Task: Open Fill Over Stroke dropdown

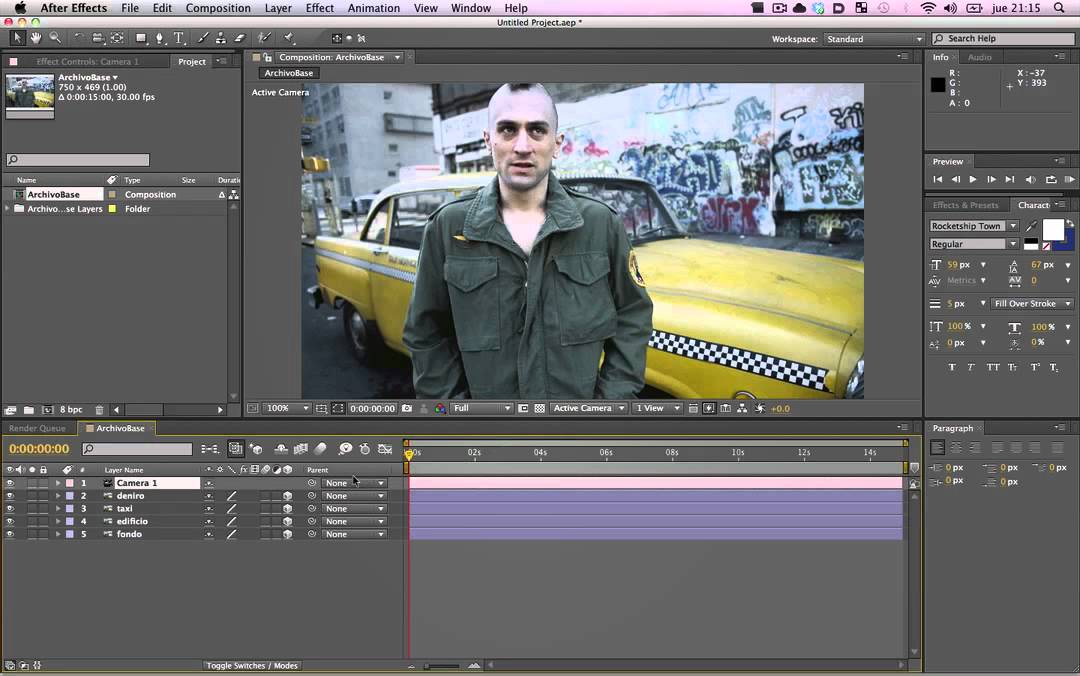Action: coord(1032,303)
